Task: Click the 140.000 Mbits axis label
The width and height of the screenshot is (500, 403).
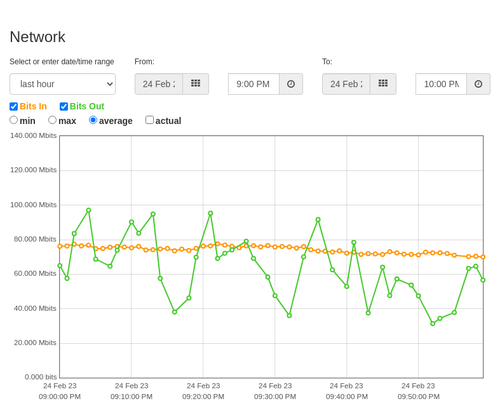Action: [33, 136]
